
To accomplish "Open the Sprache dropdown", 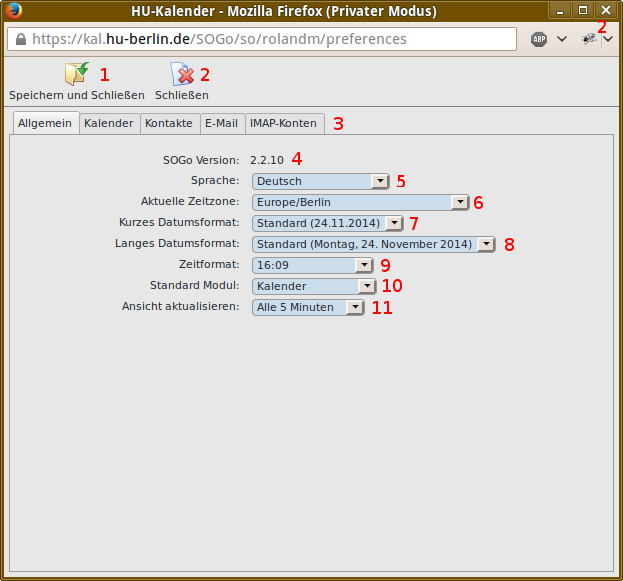I will [320, 181].
